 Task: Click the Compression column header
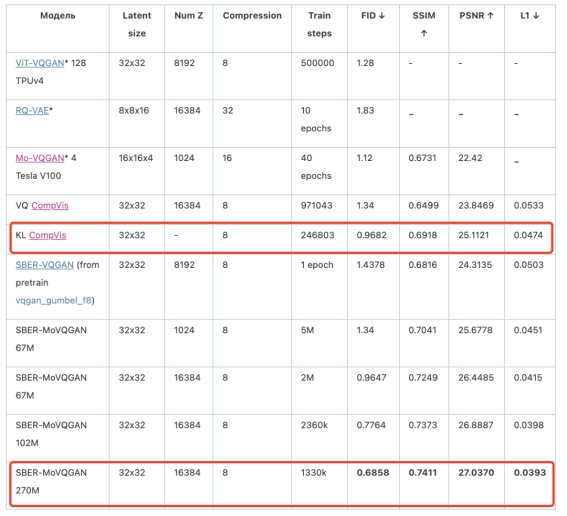(252, 16)
